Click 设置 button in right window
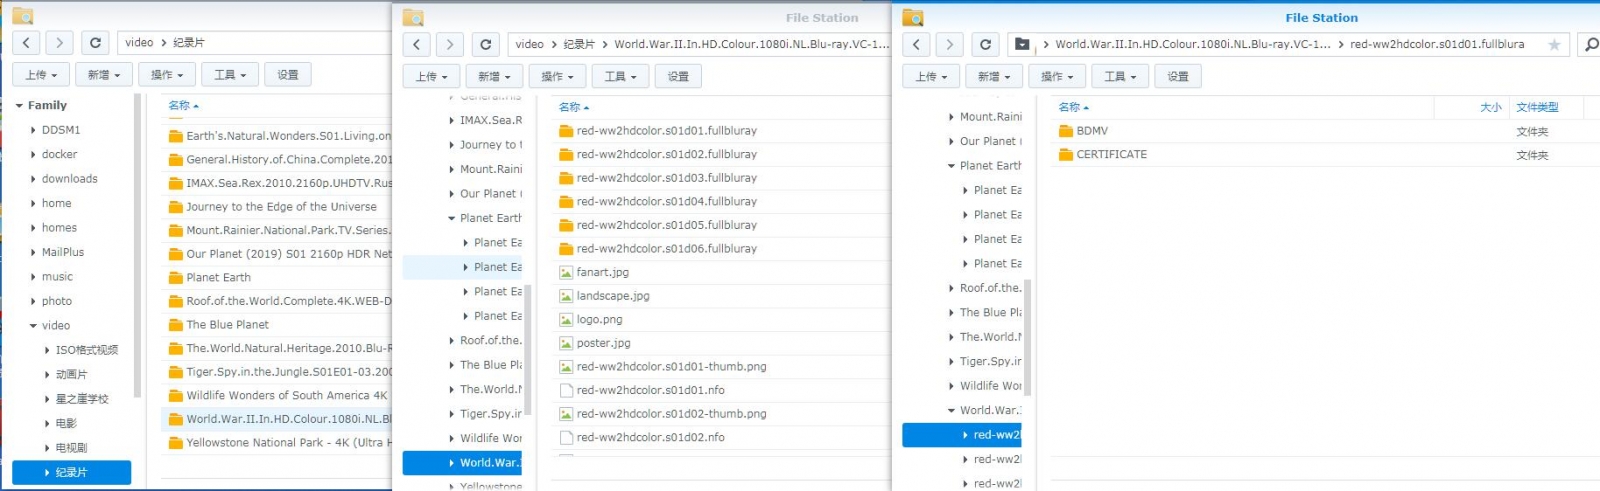The width and height of the screenshot is (1600, 491). (1178, 76)
